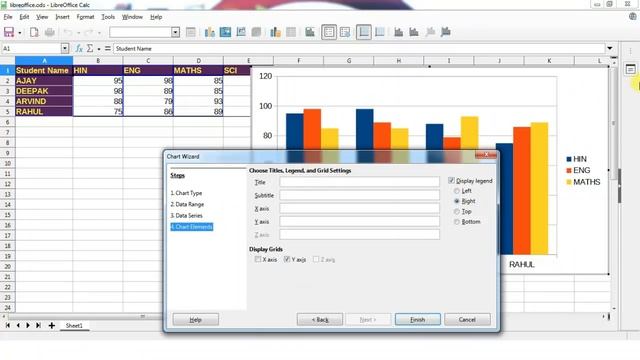This screenshot has width=640, height=360.
Task: Select the Top legend position radio
Action: pyautogui.click(x=457, y=211)
